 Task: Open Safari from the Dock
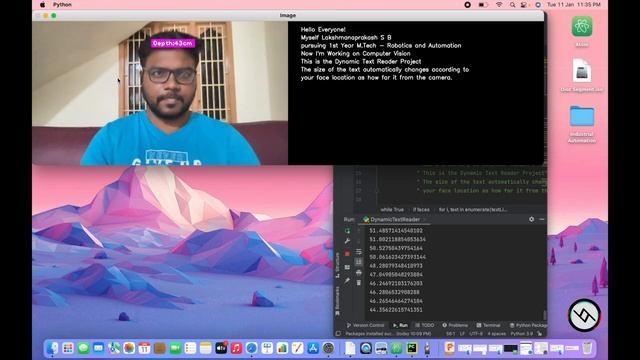point(251,348)
